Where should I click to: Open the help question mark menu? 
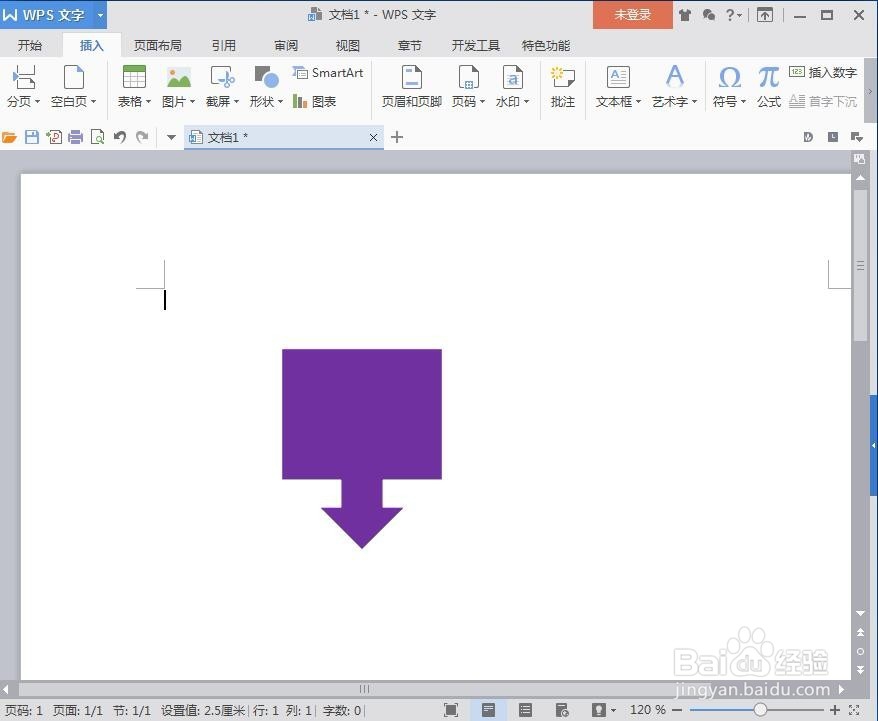[733, 15]
